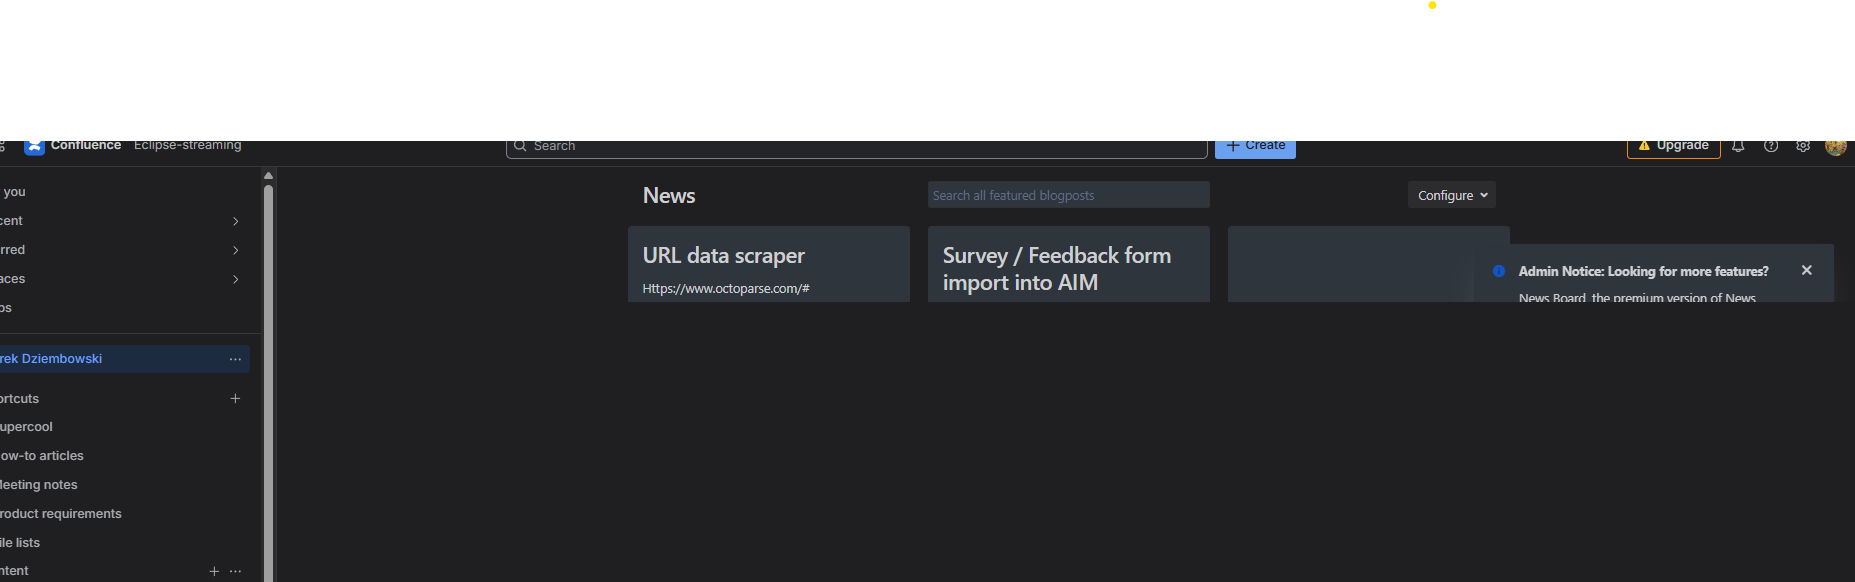This screenshot has width=1855, height=582.
Task: Open Survey / Feedback form import into AIM
Action: coord(1057,269)
